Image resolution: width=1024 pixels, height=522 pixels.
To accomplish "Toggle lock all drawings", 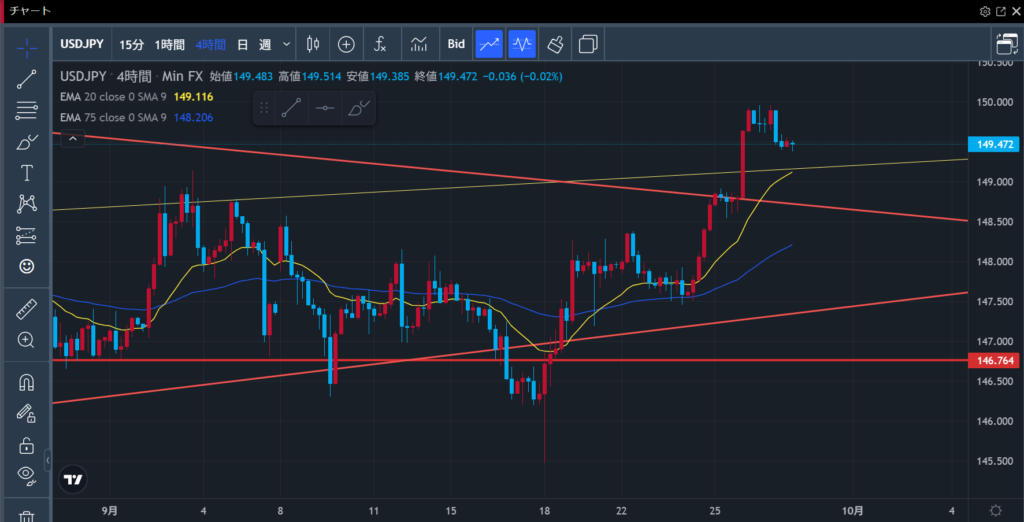I will pyautogui.click(x=27, y=445).
